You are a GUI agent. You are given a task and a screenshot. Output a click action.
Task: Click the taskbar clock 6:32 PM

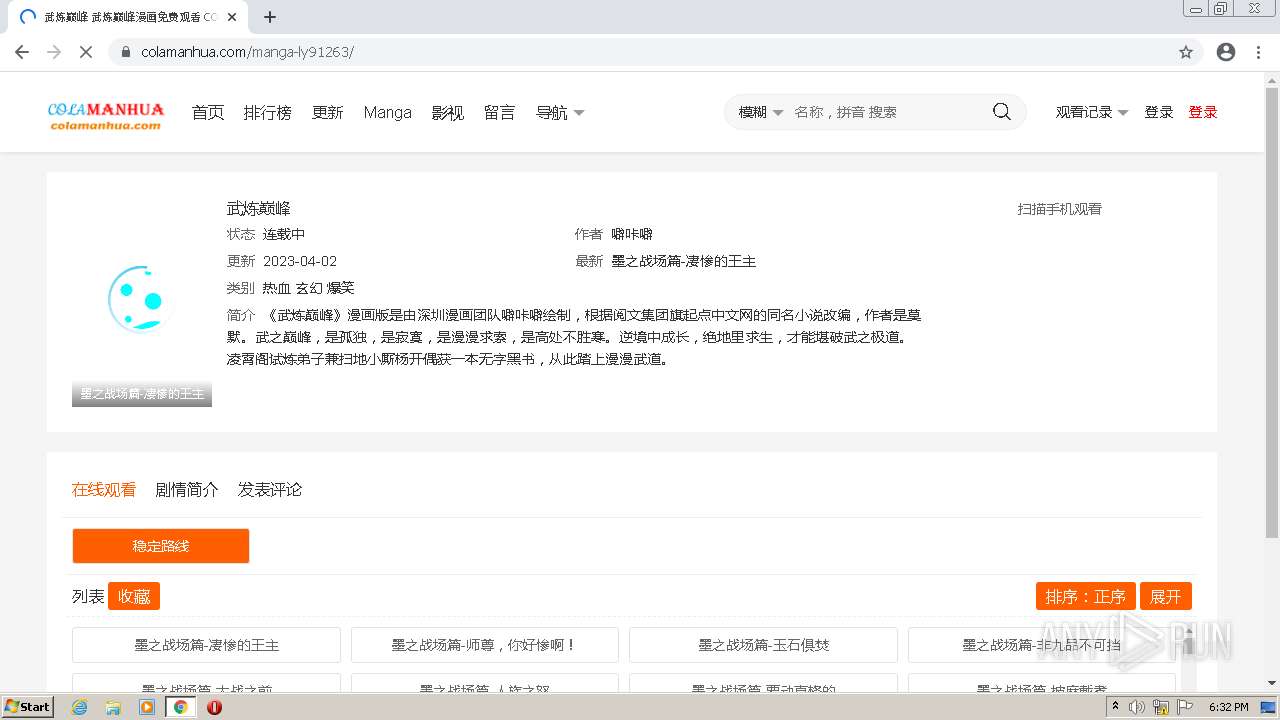tap(1228, 707)
